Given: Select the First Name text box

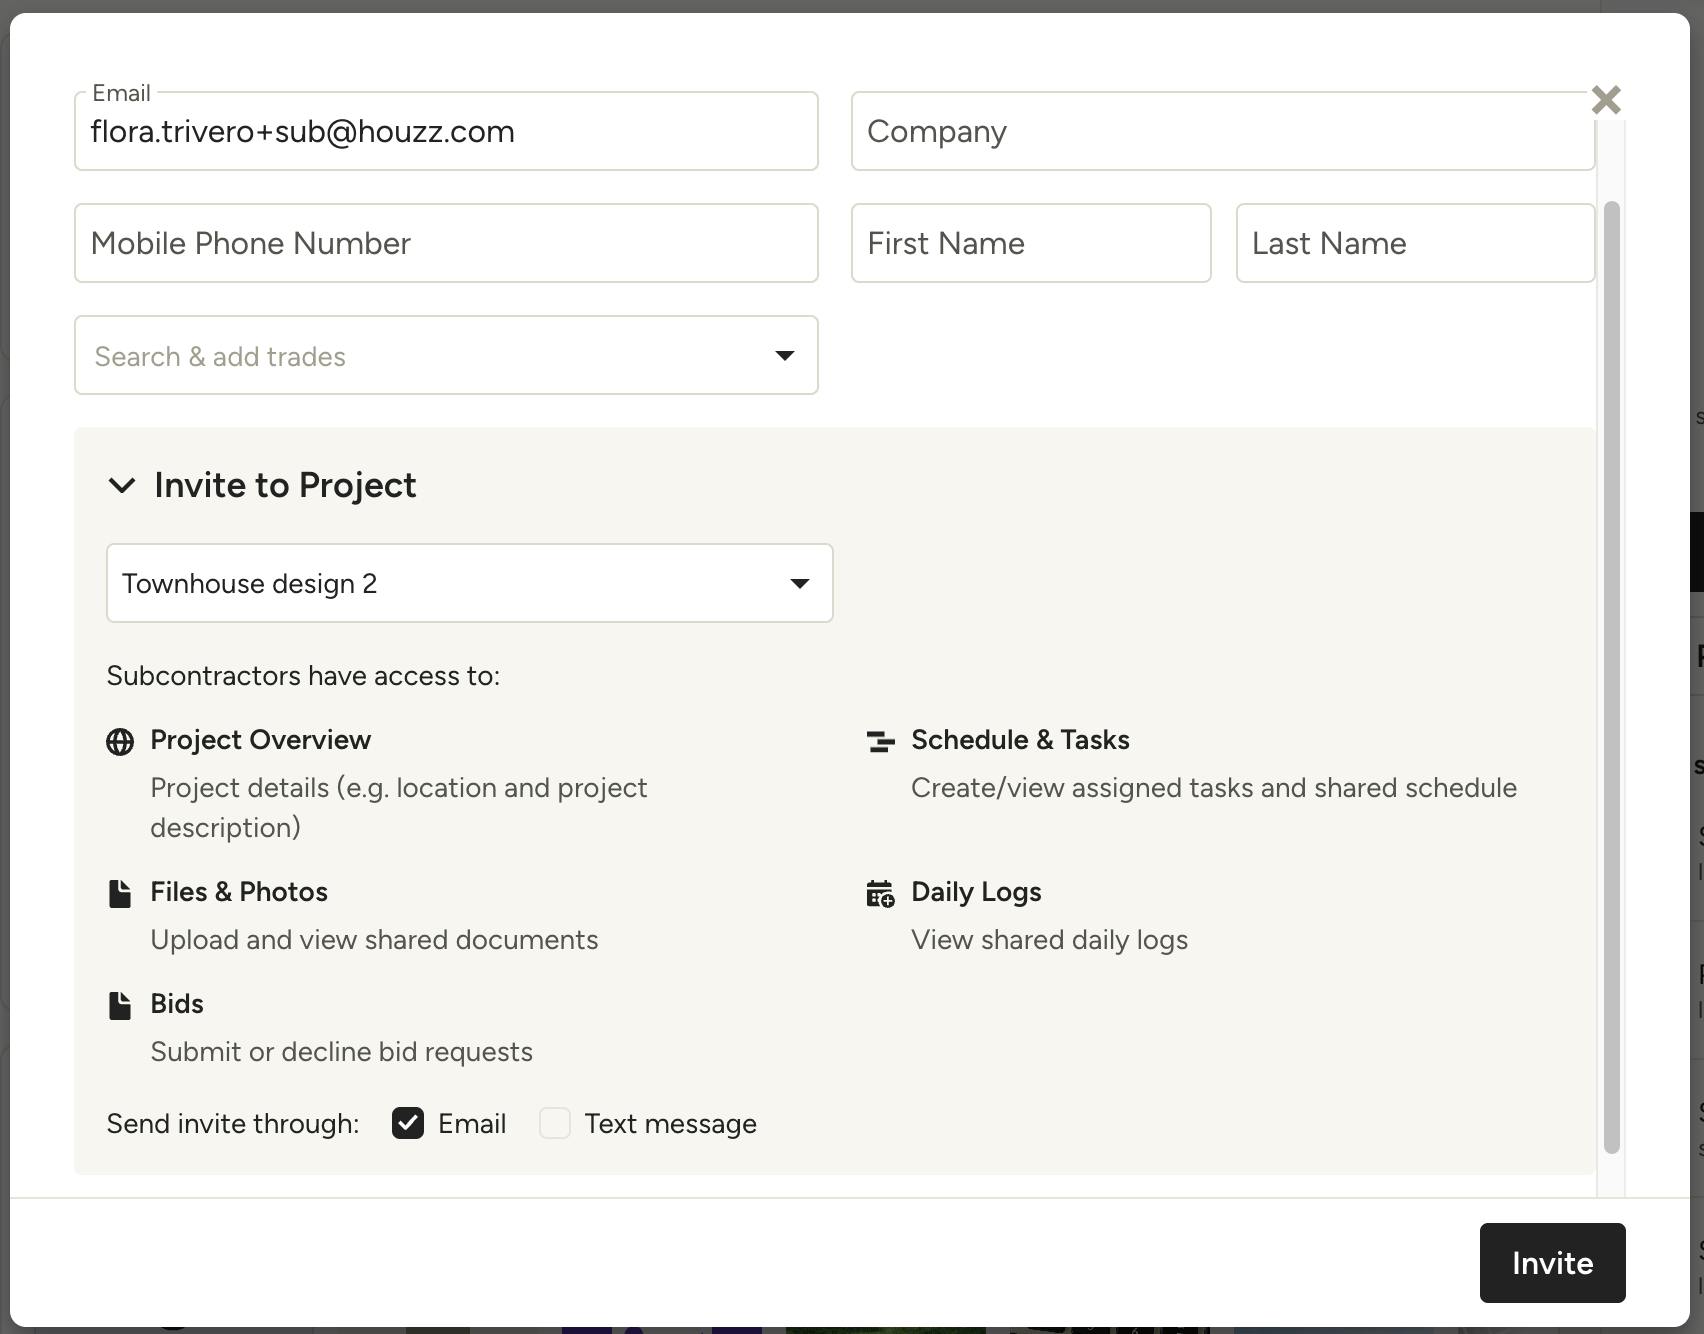Looking at the screenshot, I should click(1031, 244).
